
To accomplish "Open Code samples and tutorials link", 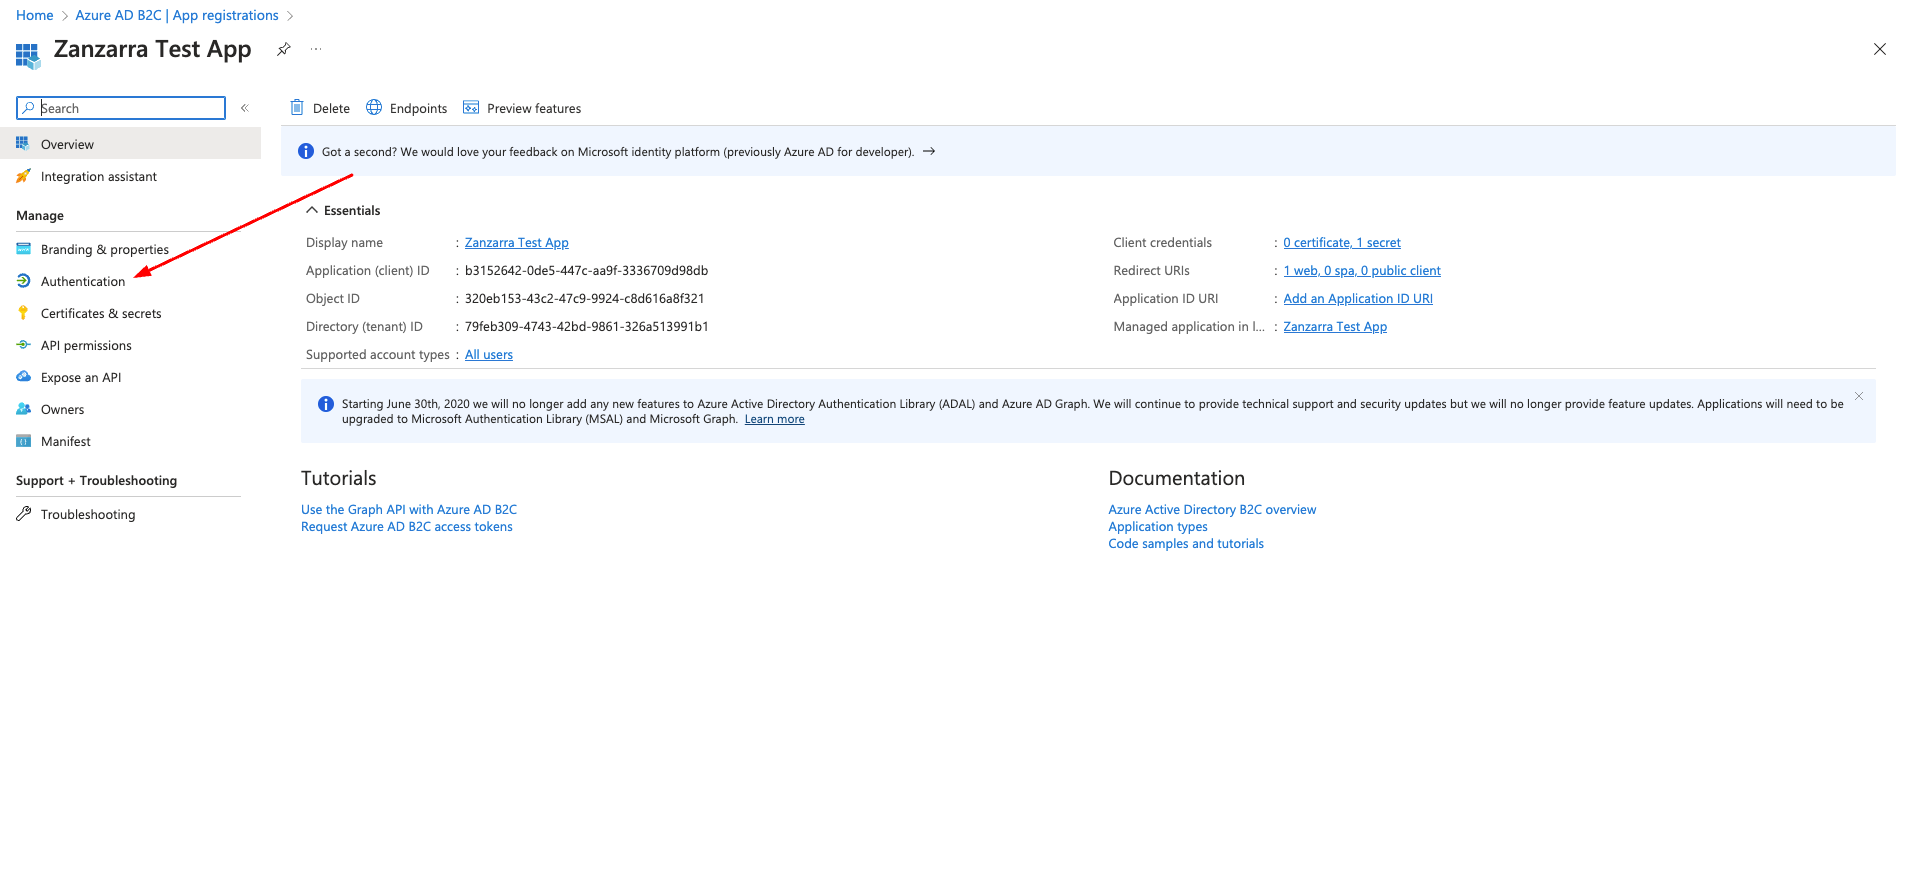I will [1186, 543].
